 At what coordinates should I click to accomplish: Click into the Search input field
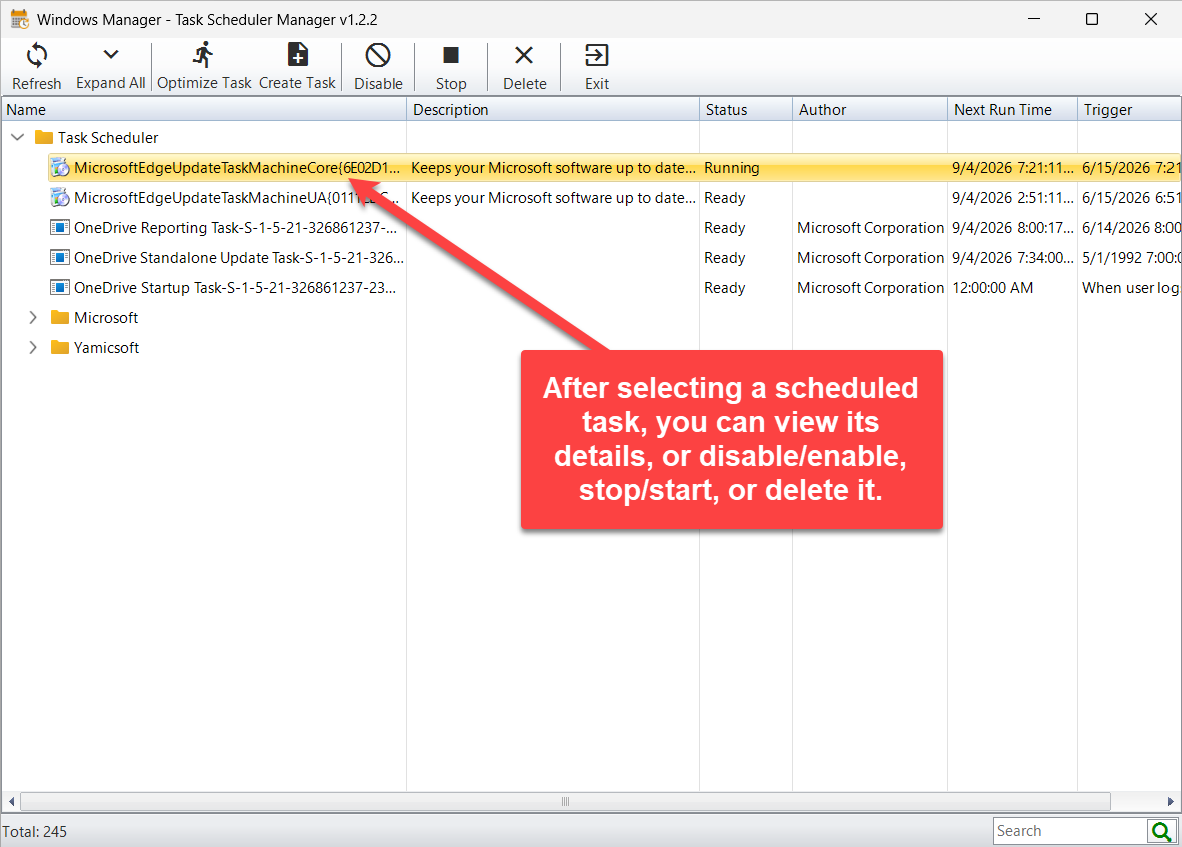(x=1069, y=831)
